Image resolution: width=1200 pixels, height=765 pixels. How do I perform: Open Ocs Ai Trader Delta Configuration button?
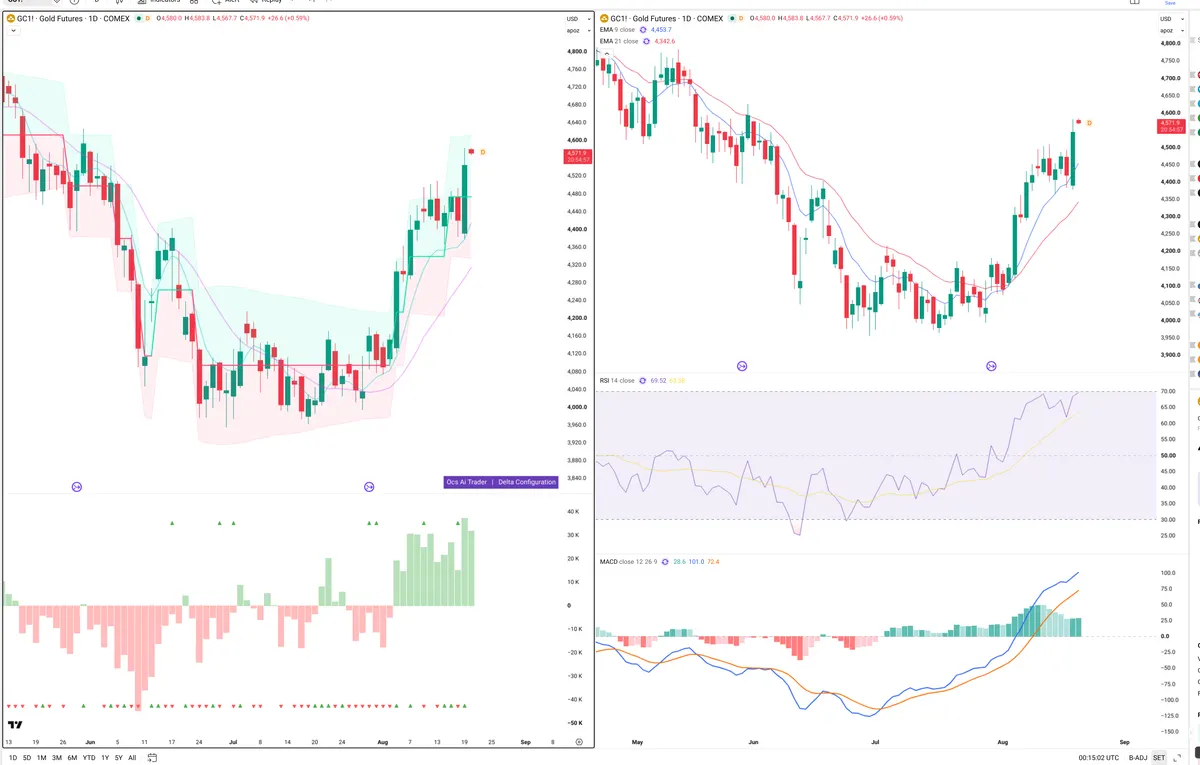coord(500,482)
